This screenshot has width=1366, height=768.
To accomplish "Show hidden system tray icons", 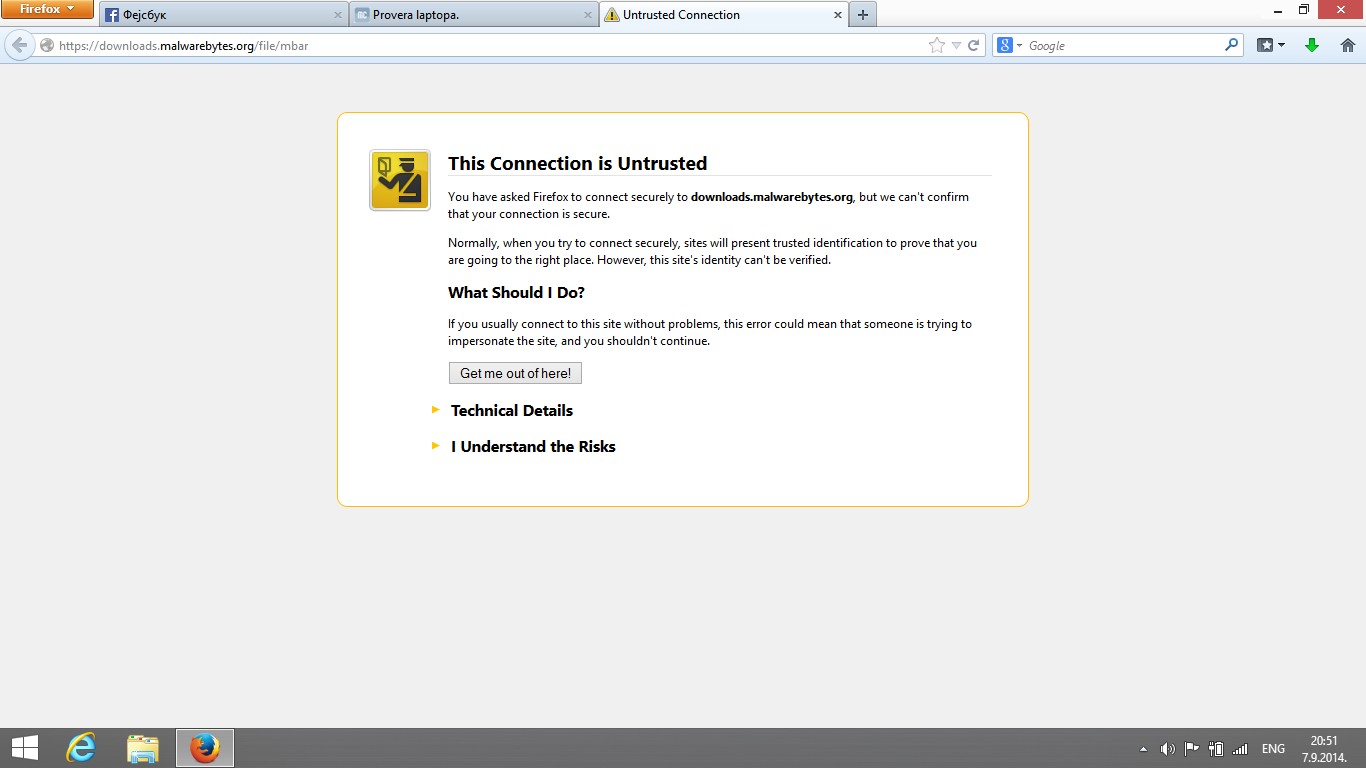I will click(x=1144, y=749).
